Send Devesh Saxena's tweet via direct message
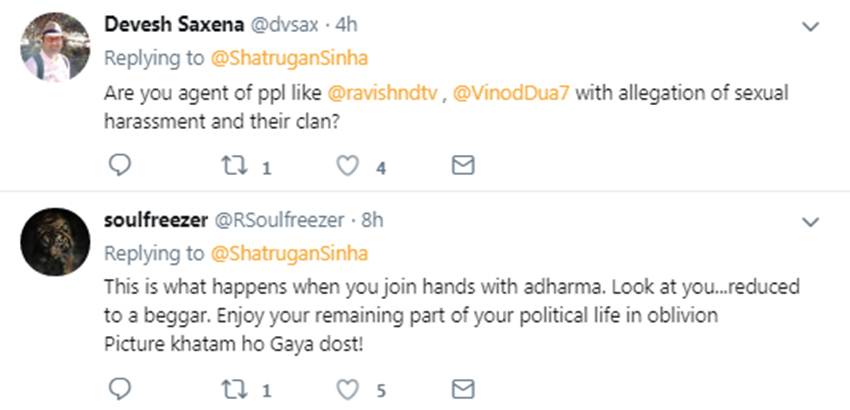The height and width of the screenshot is (410, 850). click(462, 166)
